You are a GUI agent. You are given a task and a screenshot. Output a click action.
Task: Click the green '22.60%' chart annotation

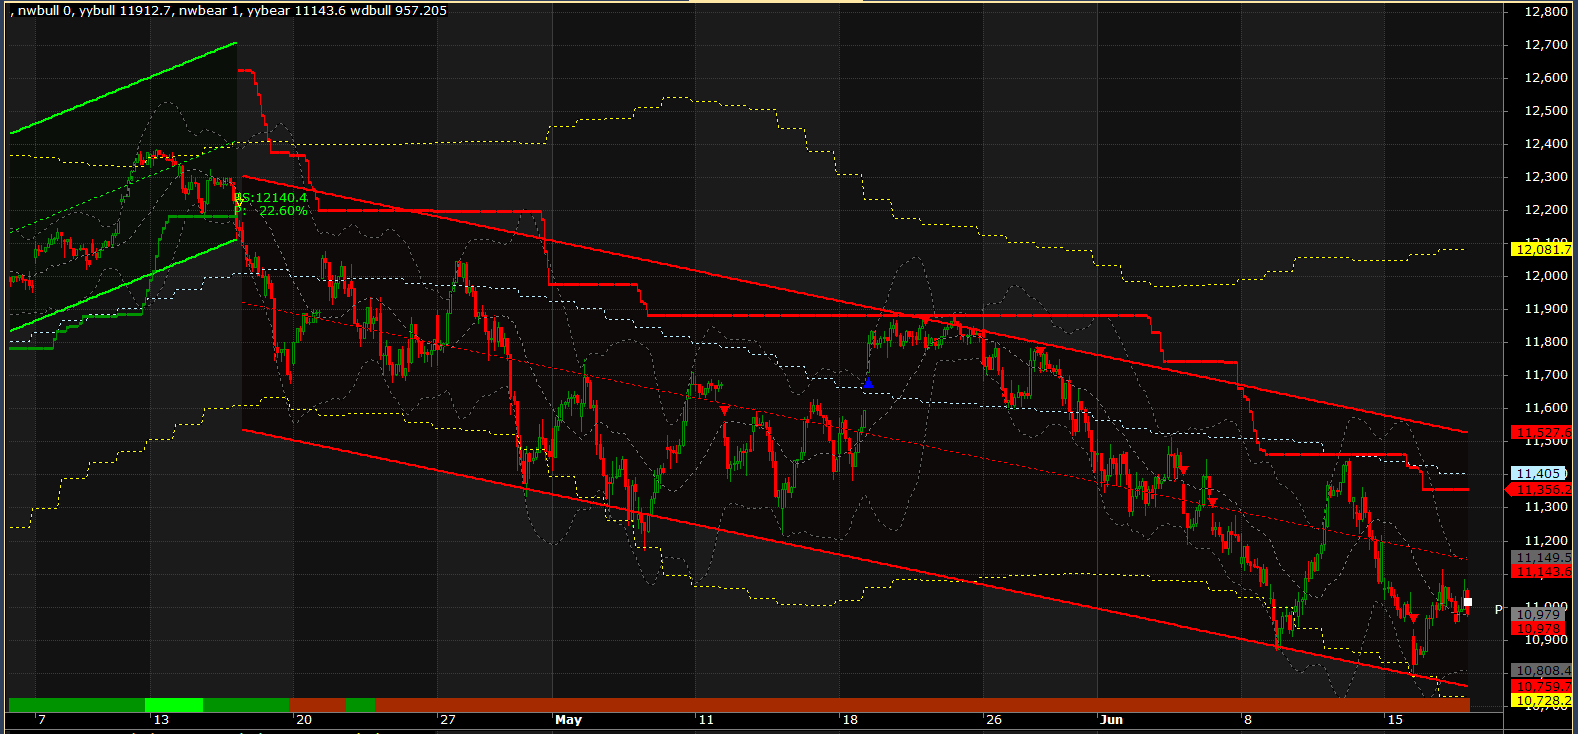click(283, 211)
